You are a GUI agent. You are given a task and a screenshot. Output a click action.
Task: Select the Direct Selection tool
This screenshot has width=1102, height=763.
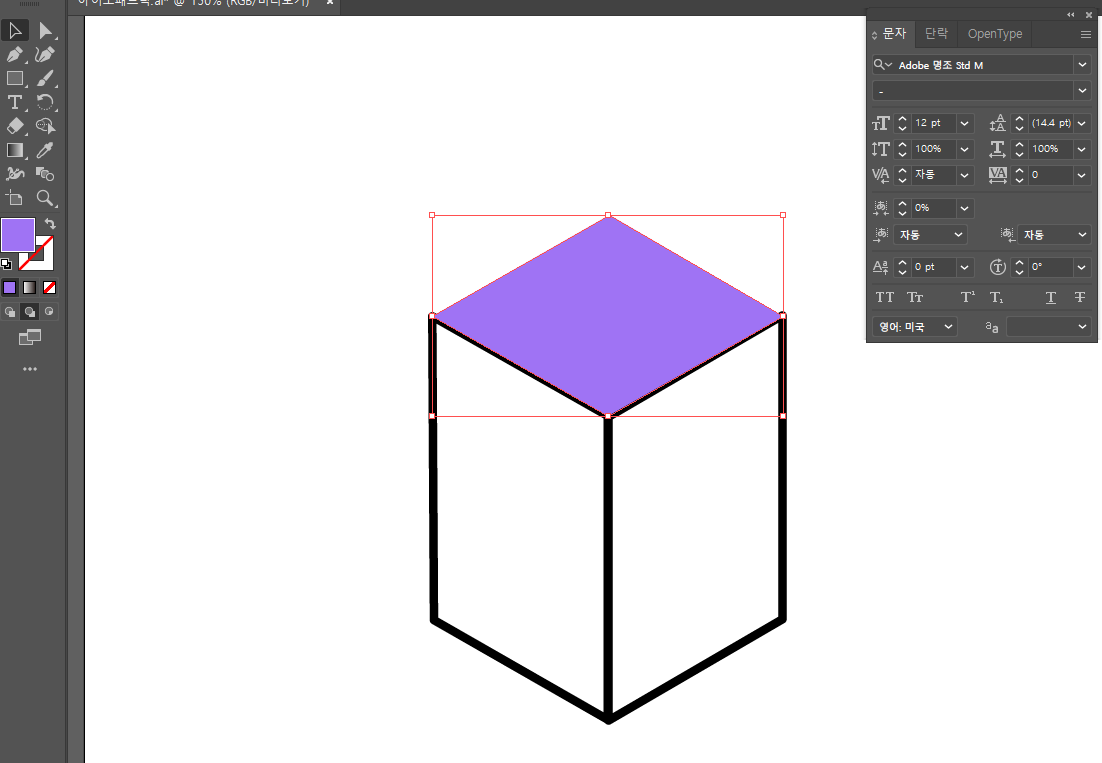point(48,30)
